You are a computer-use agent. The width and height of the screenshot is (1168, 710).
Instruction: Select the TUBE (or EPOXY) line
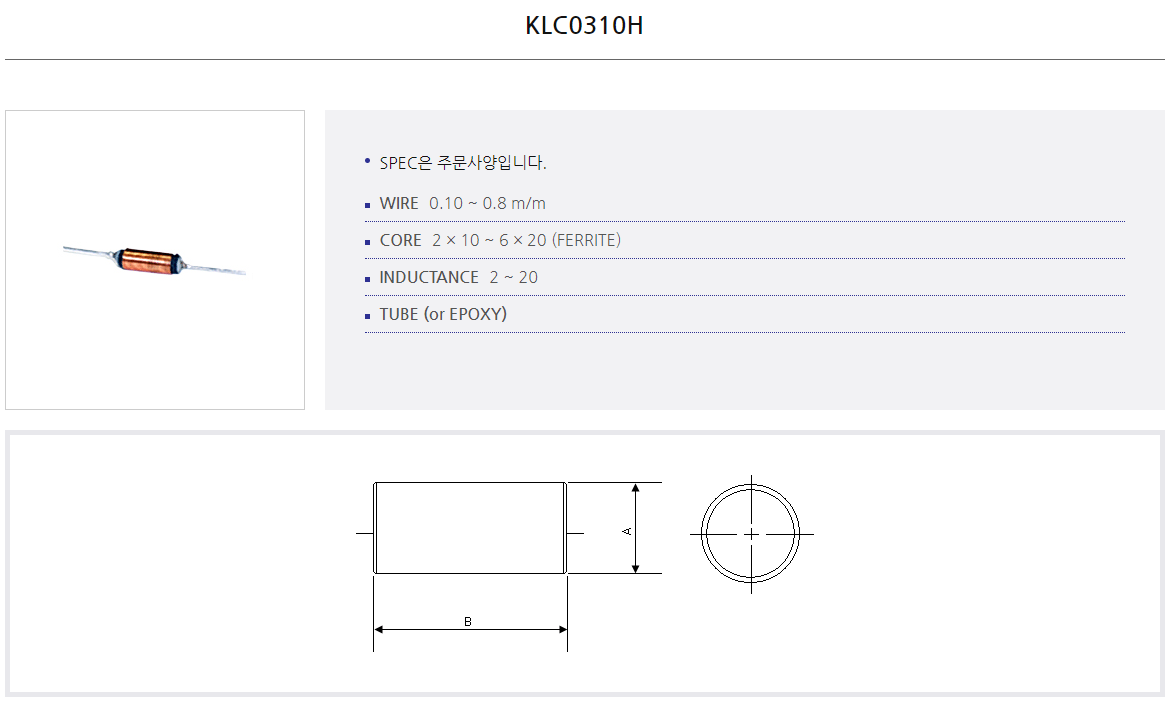coord(443,314)
